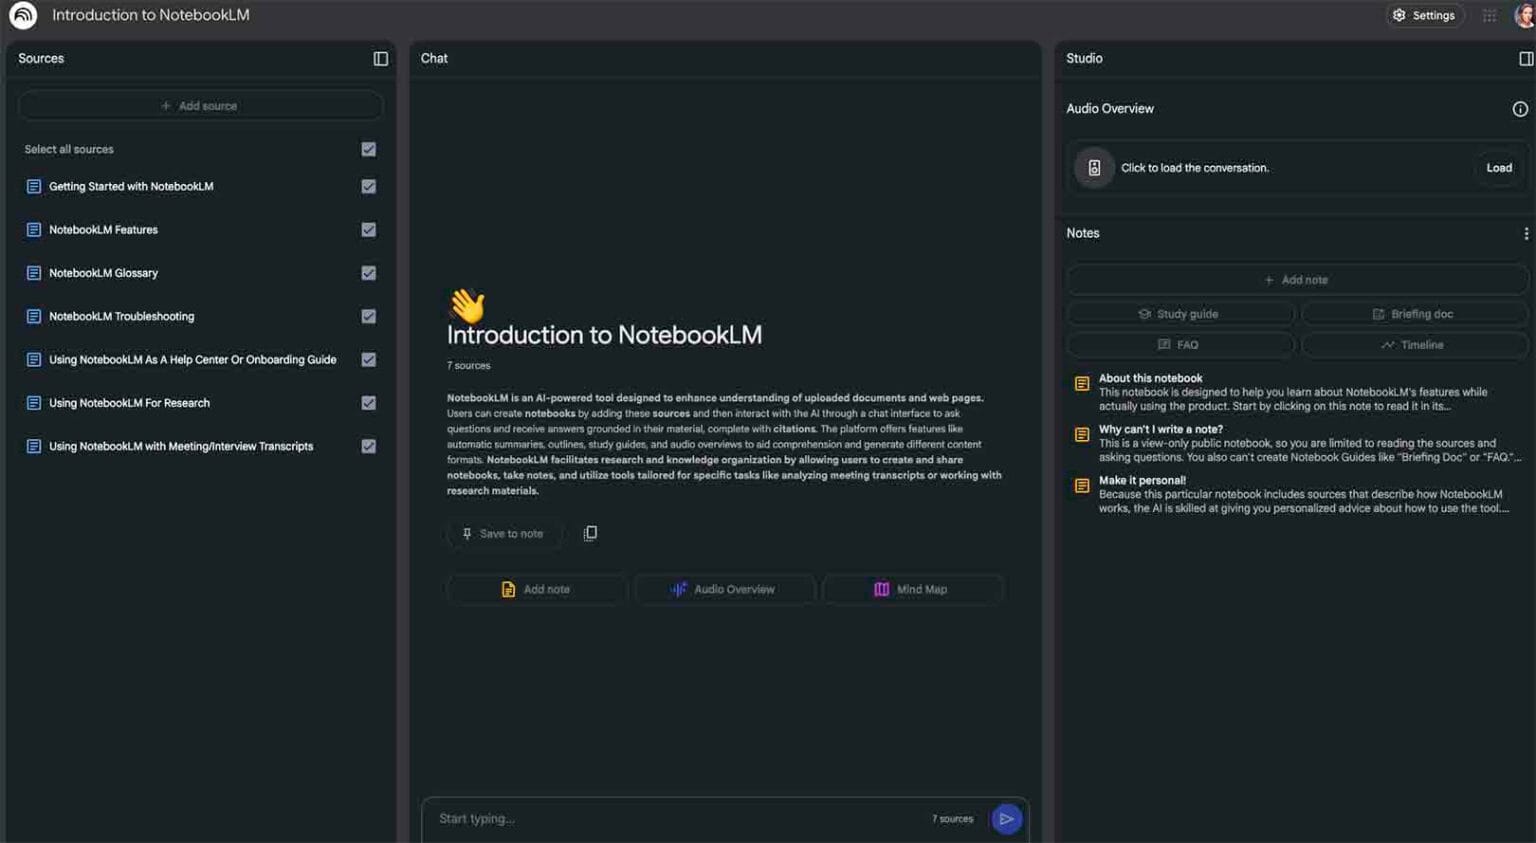Uncheck the Meeting/Interview Transcripts source
The height and width of the screenshot is (843, 1536).
pos(369,446)
